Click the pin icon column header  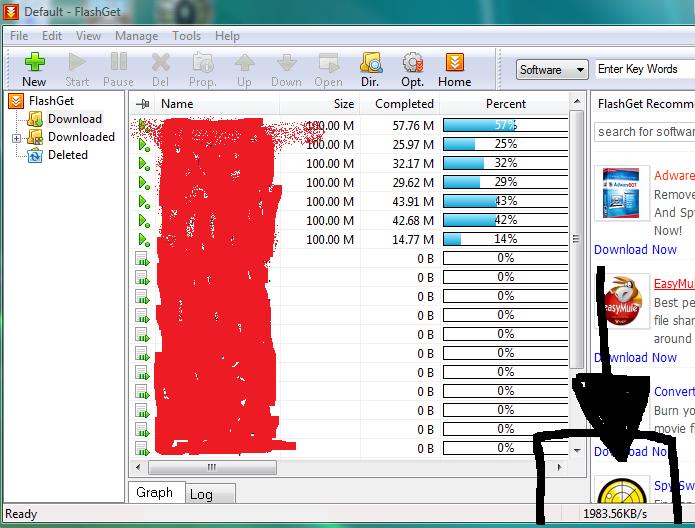(x=143, y=104)
